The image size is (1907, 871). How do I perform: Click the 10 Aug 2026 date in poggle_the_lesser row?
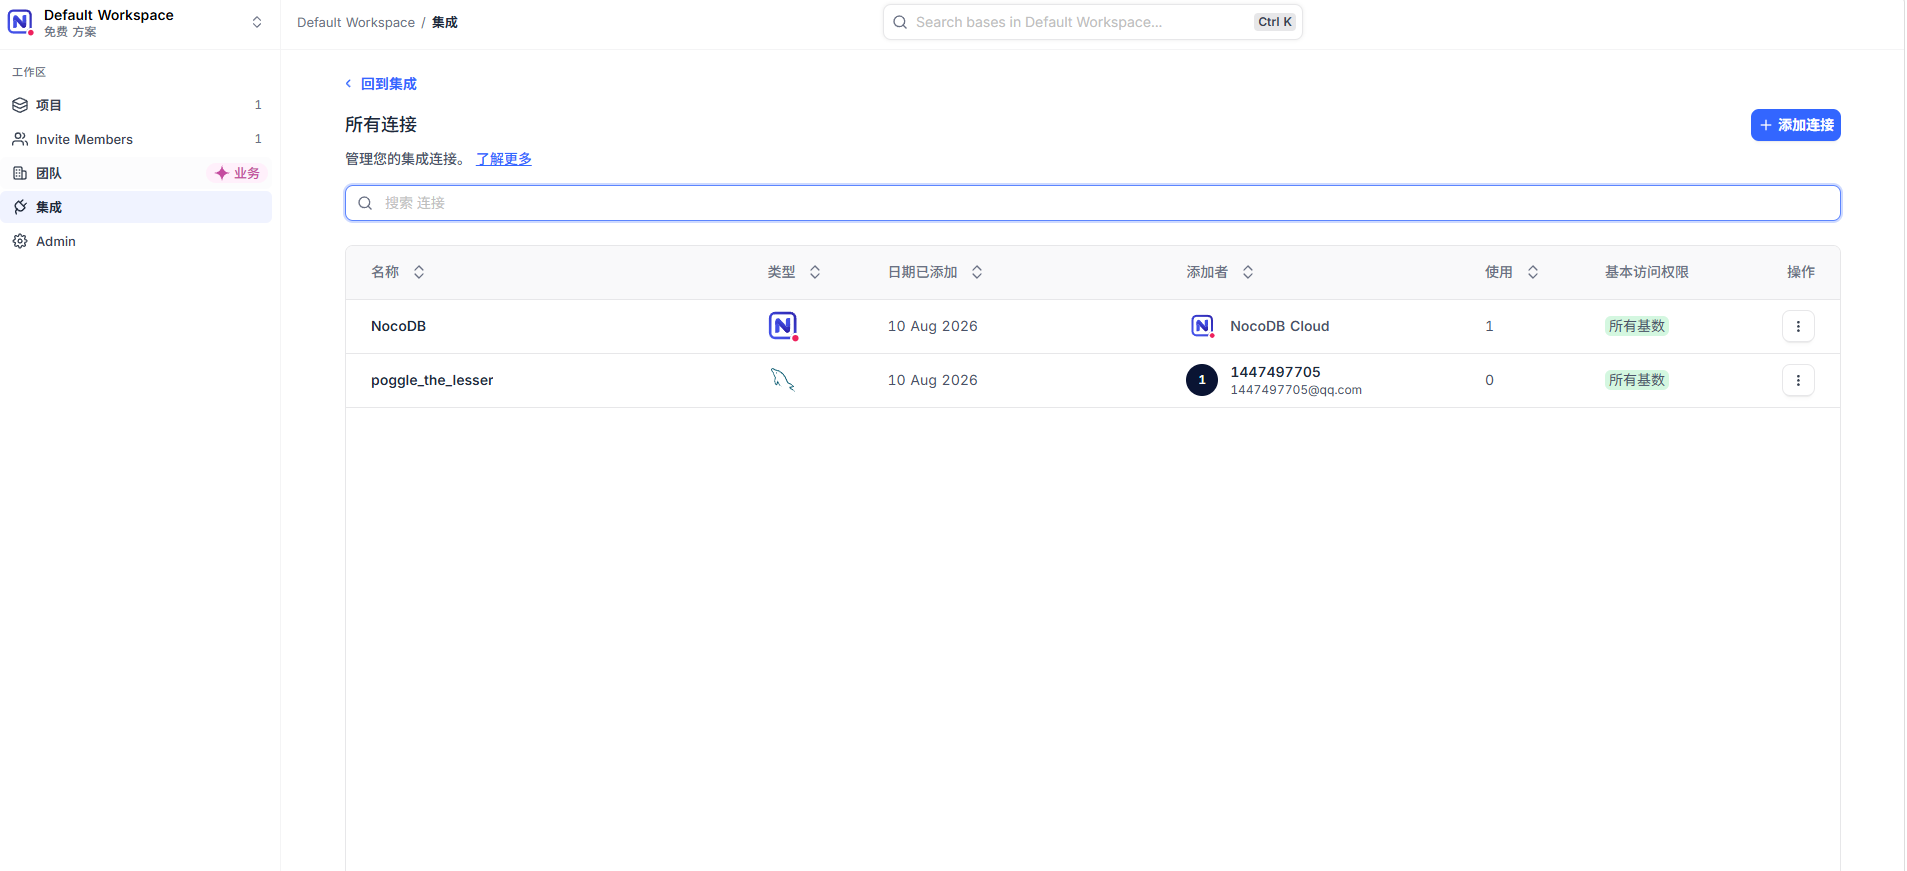coord(933,380)
